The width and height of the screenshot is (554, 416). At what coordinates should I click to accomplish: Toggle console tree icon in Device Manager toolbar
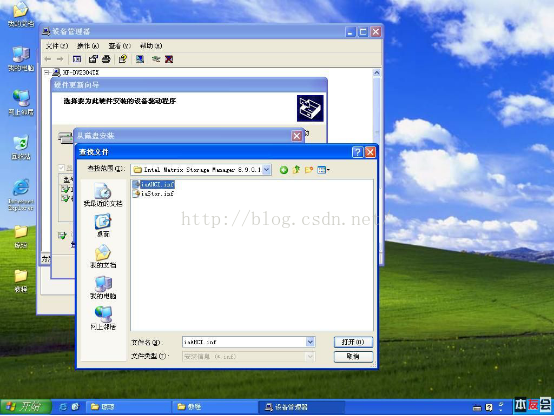click(77, 59)
